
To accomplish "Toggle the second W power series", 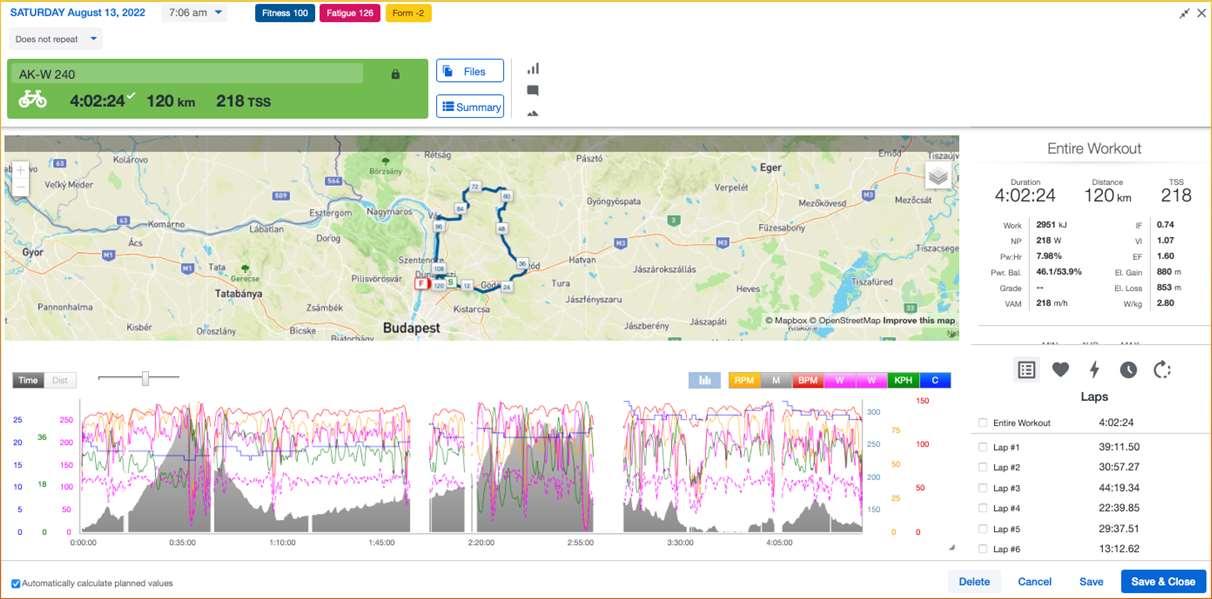I will (x=872, y=380).
